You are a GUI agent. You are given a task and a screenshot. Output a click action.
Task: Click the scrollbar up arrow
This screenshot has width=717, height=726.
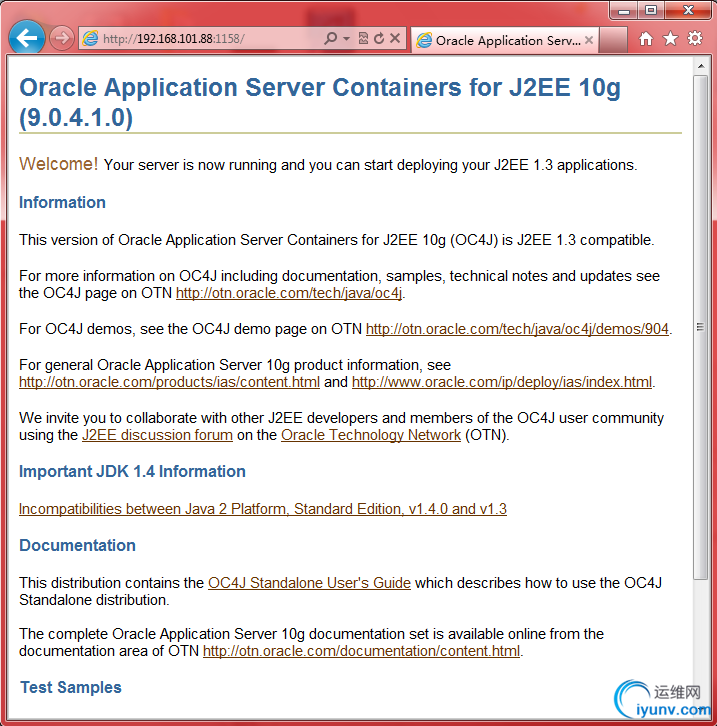pos(701,66)
